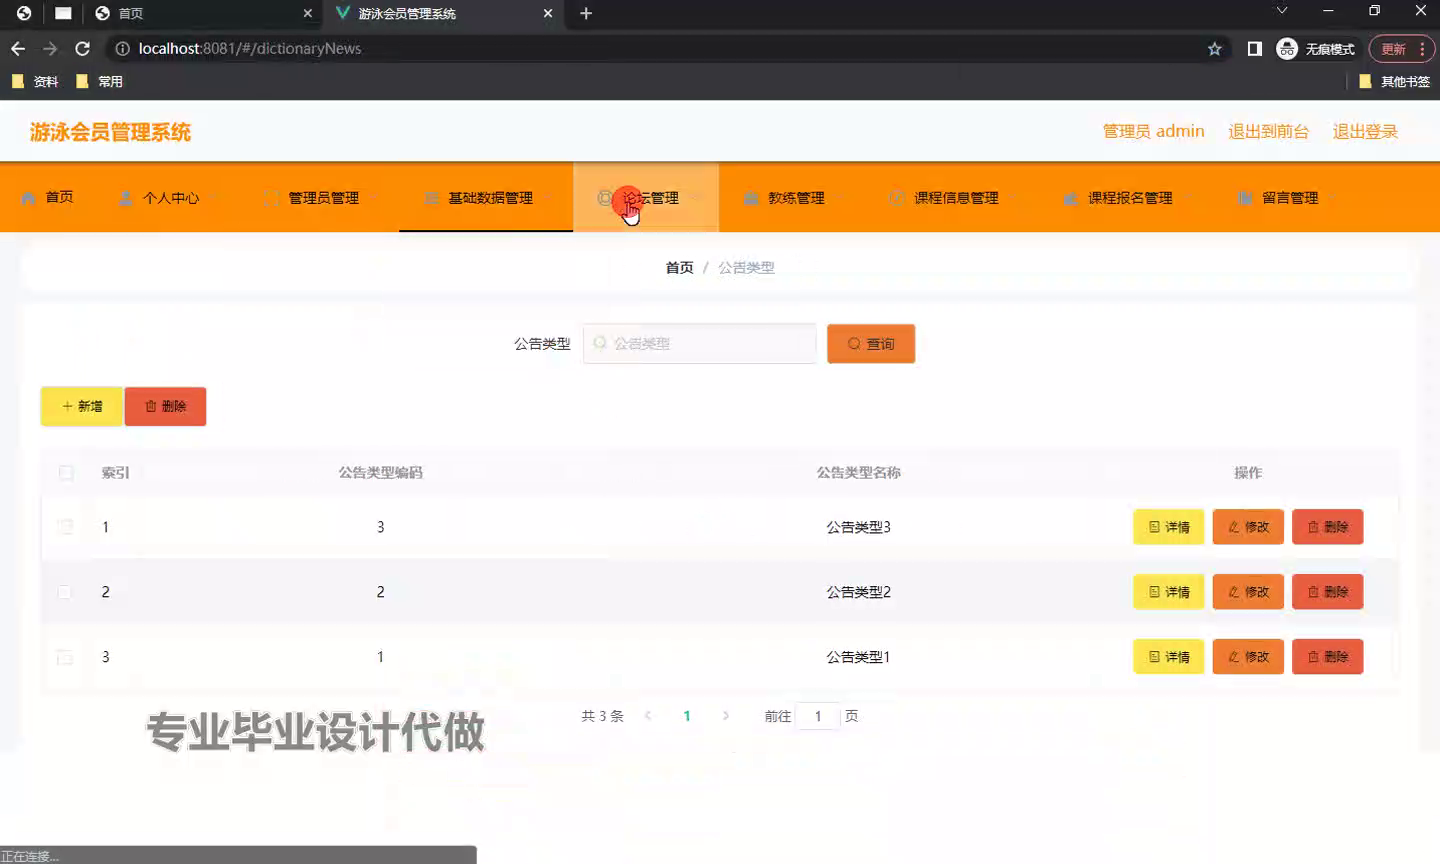The height and width of the screenshot is (864, 1440).
Task: Click the icon beside 课程信息管理
Action: coord(897,198)
